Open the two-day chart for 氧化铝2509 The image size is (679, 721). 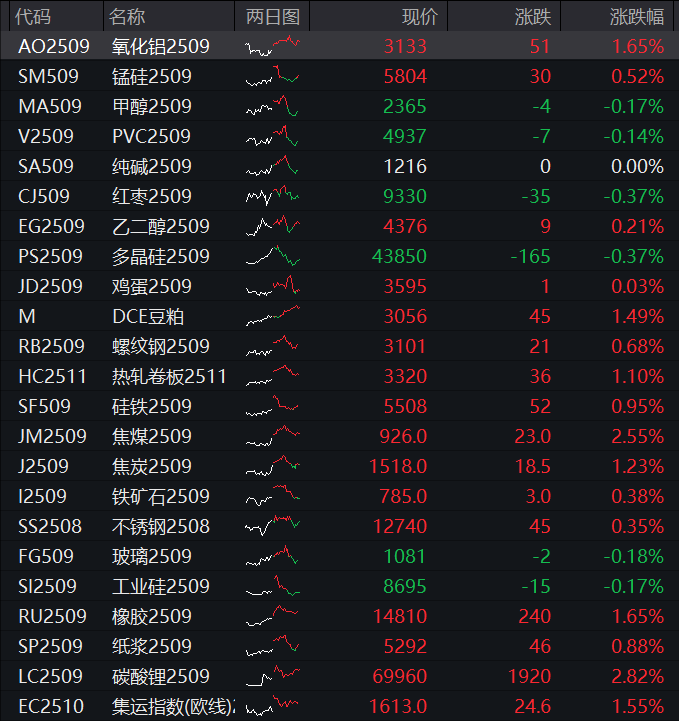272,46
